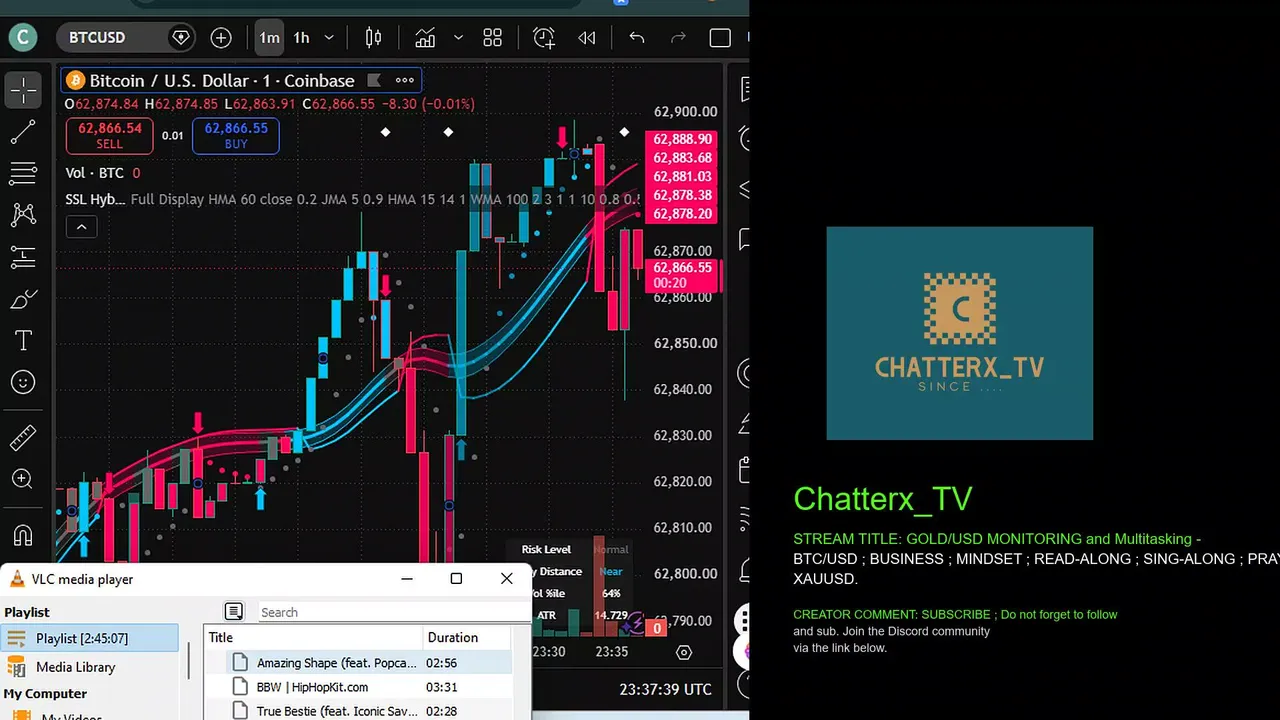Click the red SELL price button

coord(109,136)
